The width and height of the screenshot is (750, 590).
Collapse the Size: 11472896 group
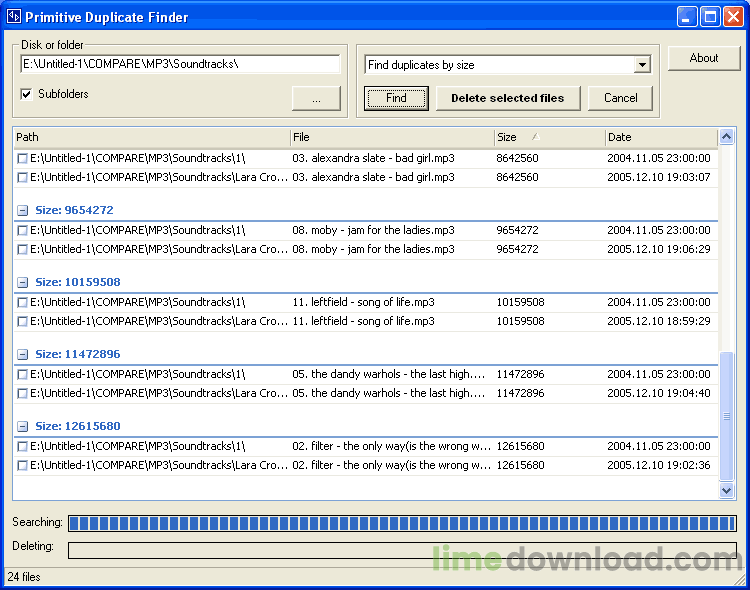[x=23, y=355]
